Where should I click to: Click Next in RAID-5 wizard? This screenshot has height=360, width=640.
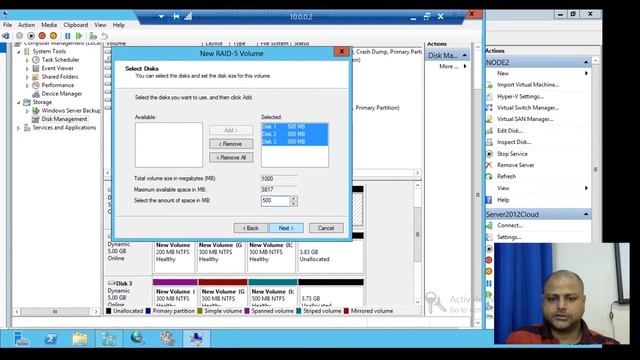tap(286, 228)
